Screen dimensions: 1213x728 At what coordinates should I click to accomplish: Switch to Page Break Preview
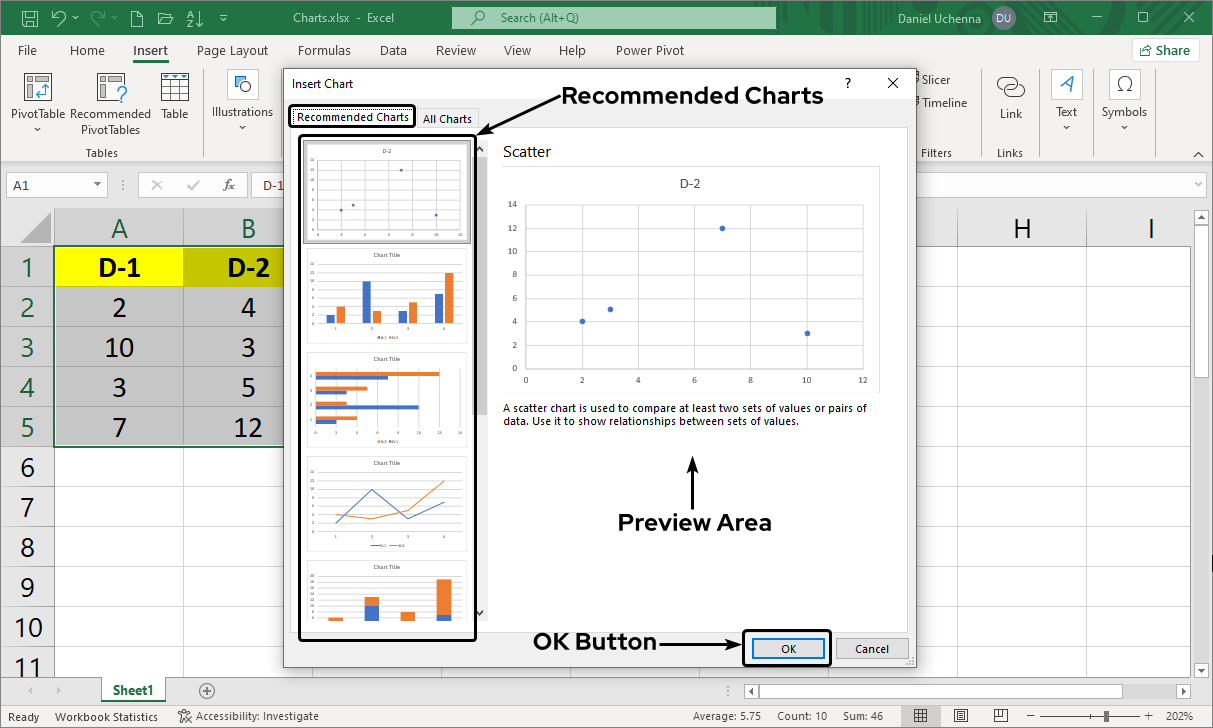(x=1000, y=715)
